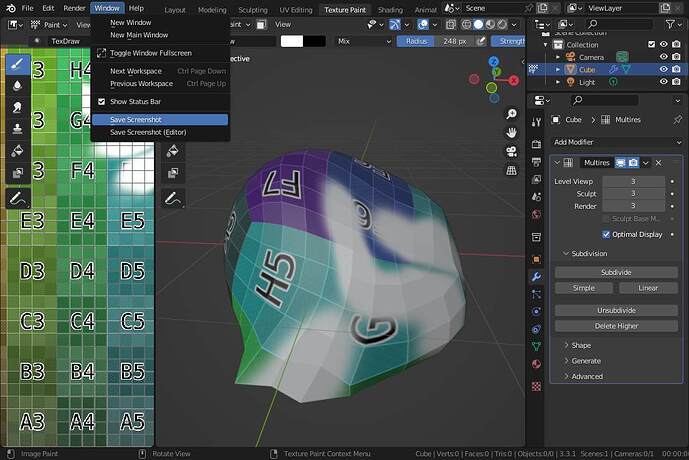The image size is (689, 460).
Task: Remove the Multires modifier with X
Action: (658, 163)
